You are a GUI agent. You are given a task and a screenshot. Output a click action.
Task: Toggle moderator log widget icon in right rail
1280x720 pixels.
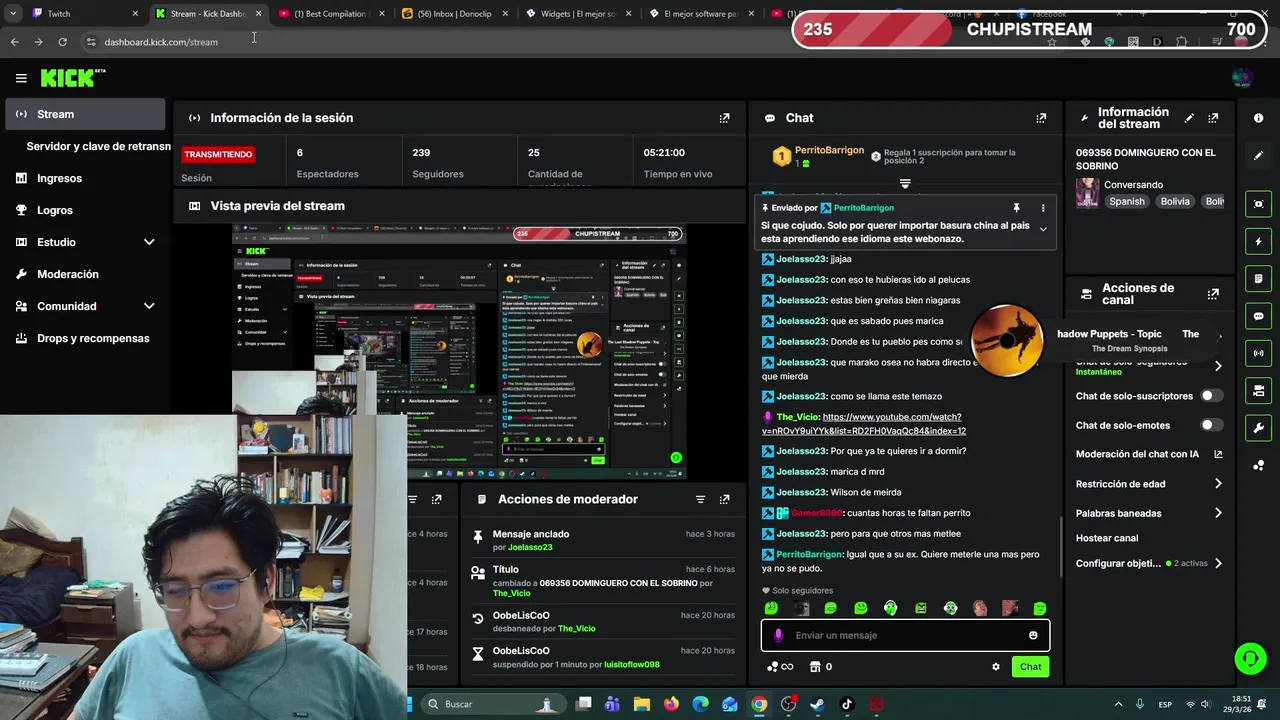point(1258,278)
